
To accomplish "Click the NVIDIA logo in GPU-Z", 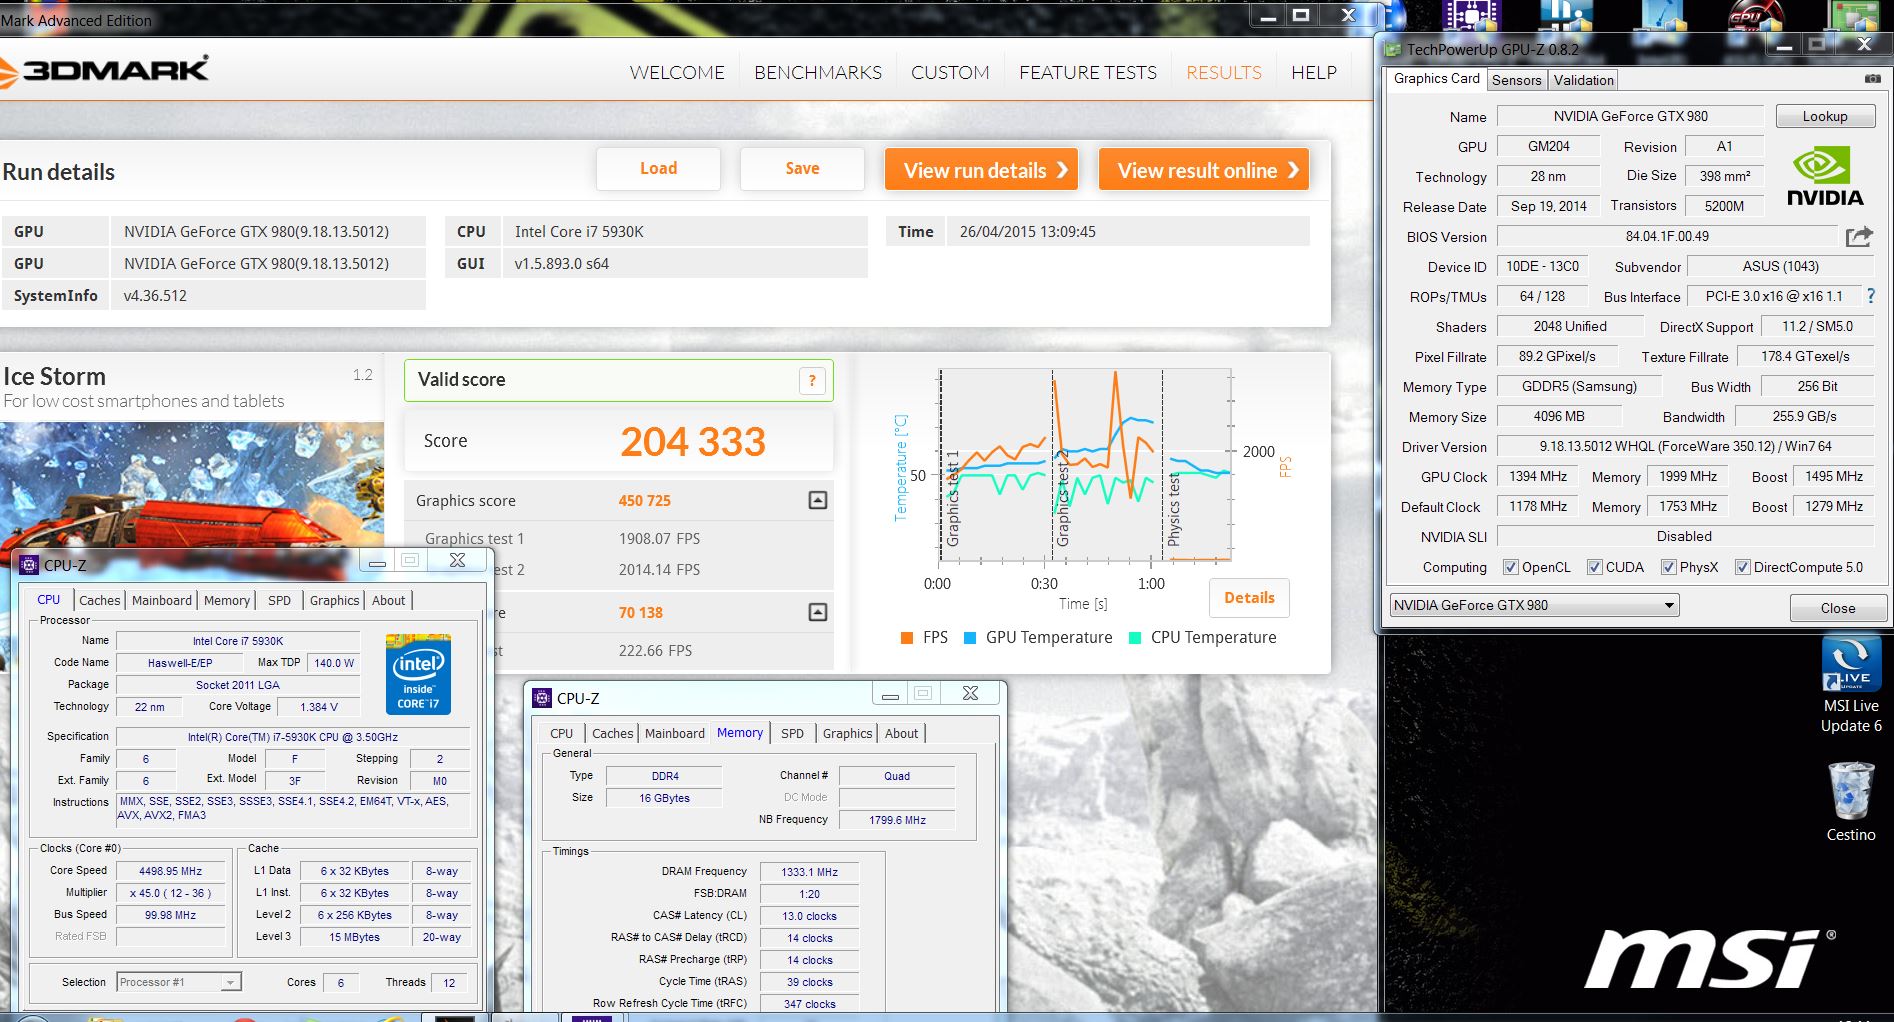I will [1825, 177].
